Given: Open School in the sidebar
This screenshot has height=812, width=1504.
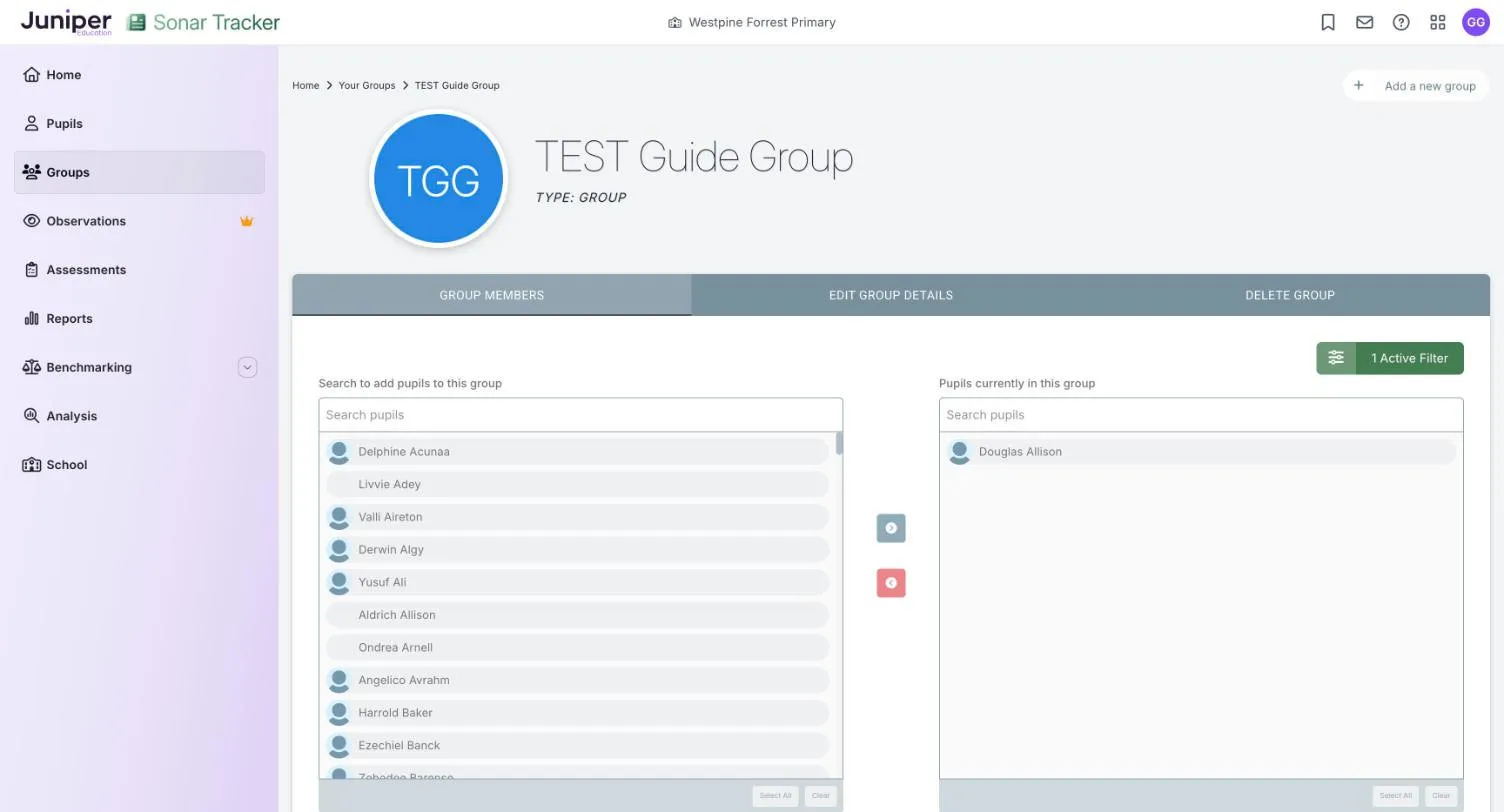Looking at the screenshot, I should pos(139,465).
